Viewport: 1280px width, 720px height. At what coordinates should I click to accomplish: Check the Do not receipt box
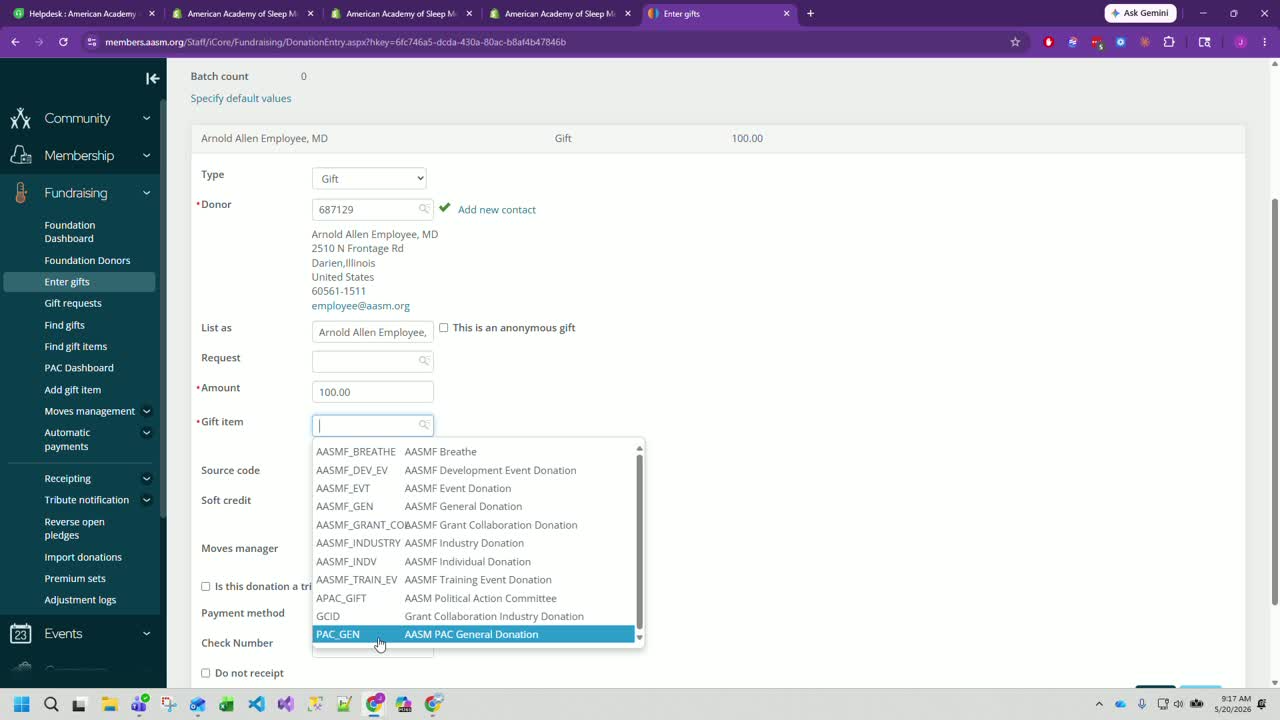206,673
